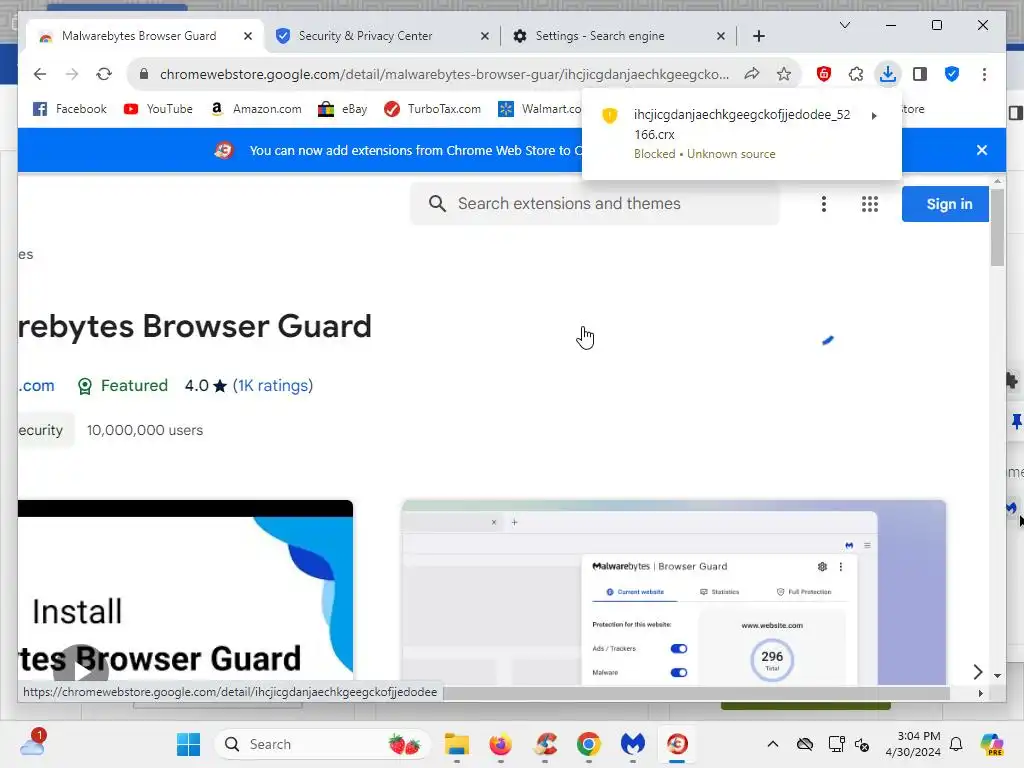Open eBay bookmark
The height and width of the screenshot is (768, 1024).
pyautogui.click(x=342, y=109)
